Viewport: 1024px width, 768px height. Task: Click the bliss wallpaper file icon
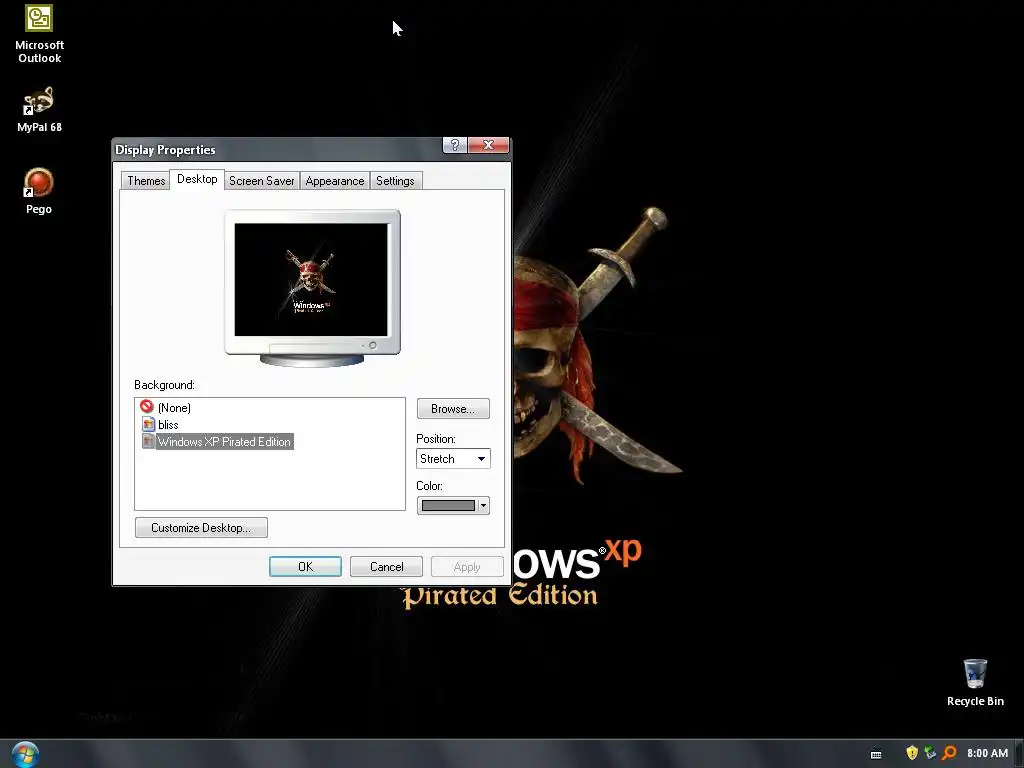tap(148, 424)
